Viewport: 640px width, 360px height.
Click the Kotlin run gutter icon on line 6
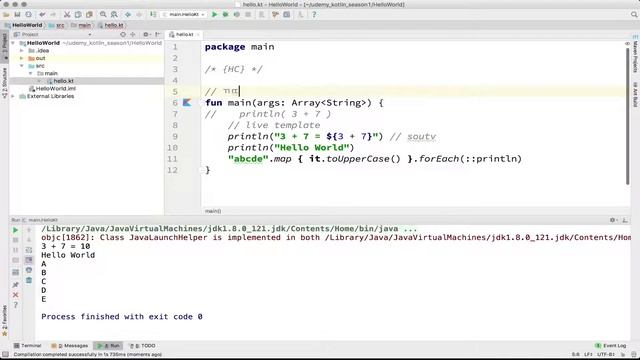click(187, 102)
